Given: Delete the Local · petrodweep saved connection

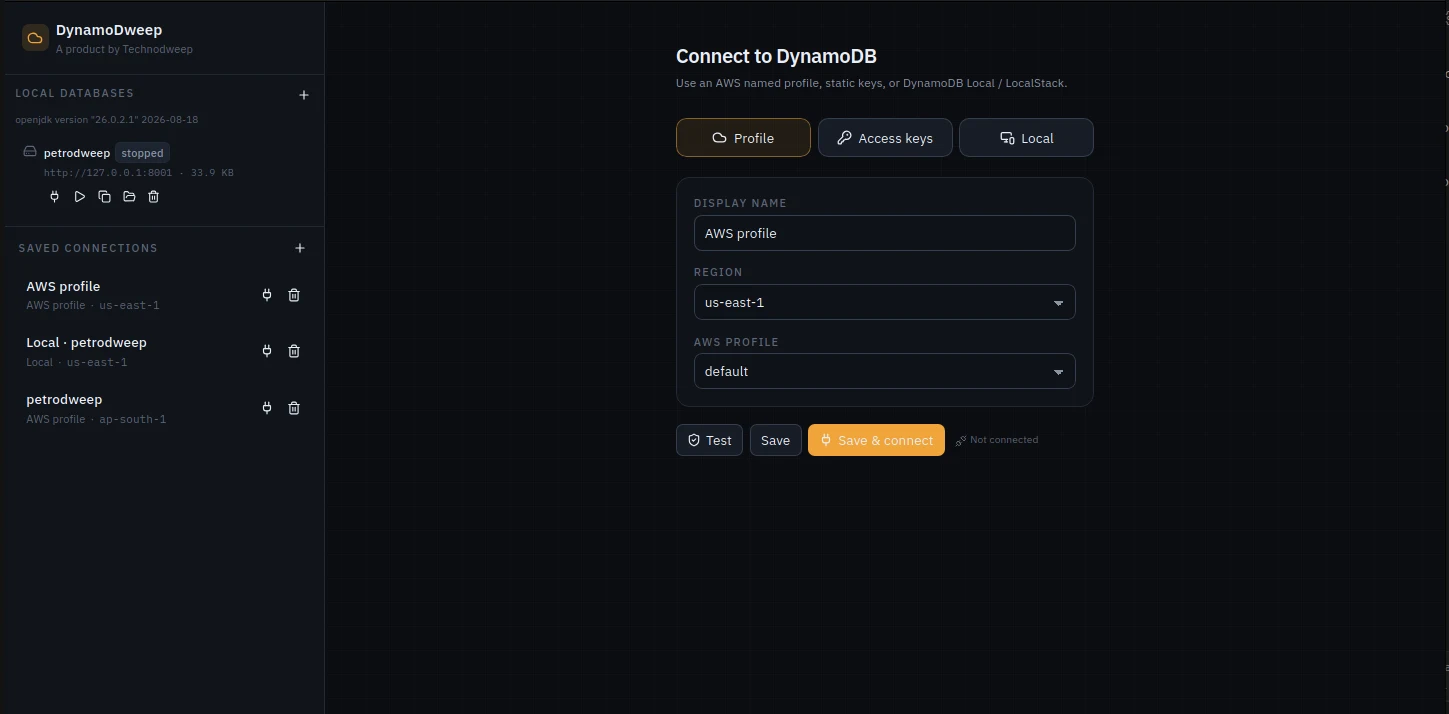Looking at the screenshot, I should (x=294, y=351).
